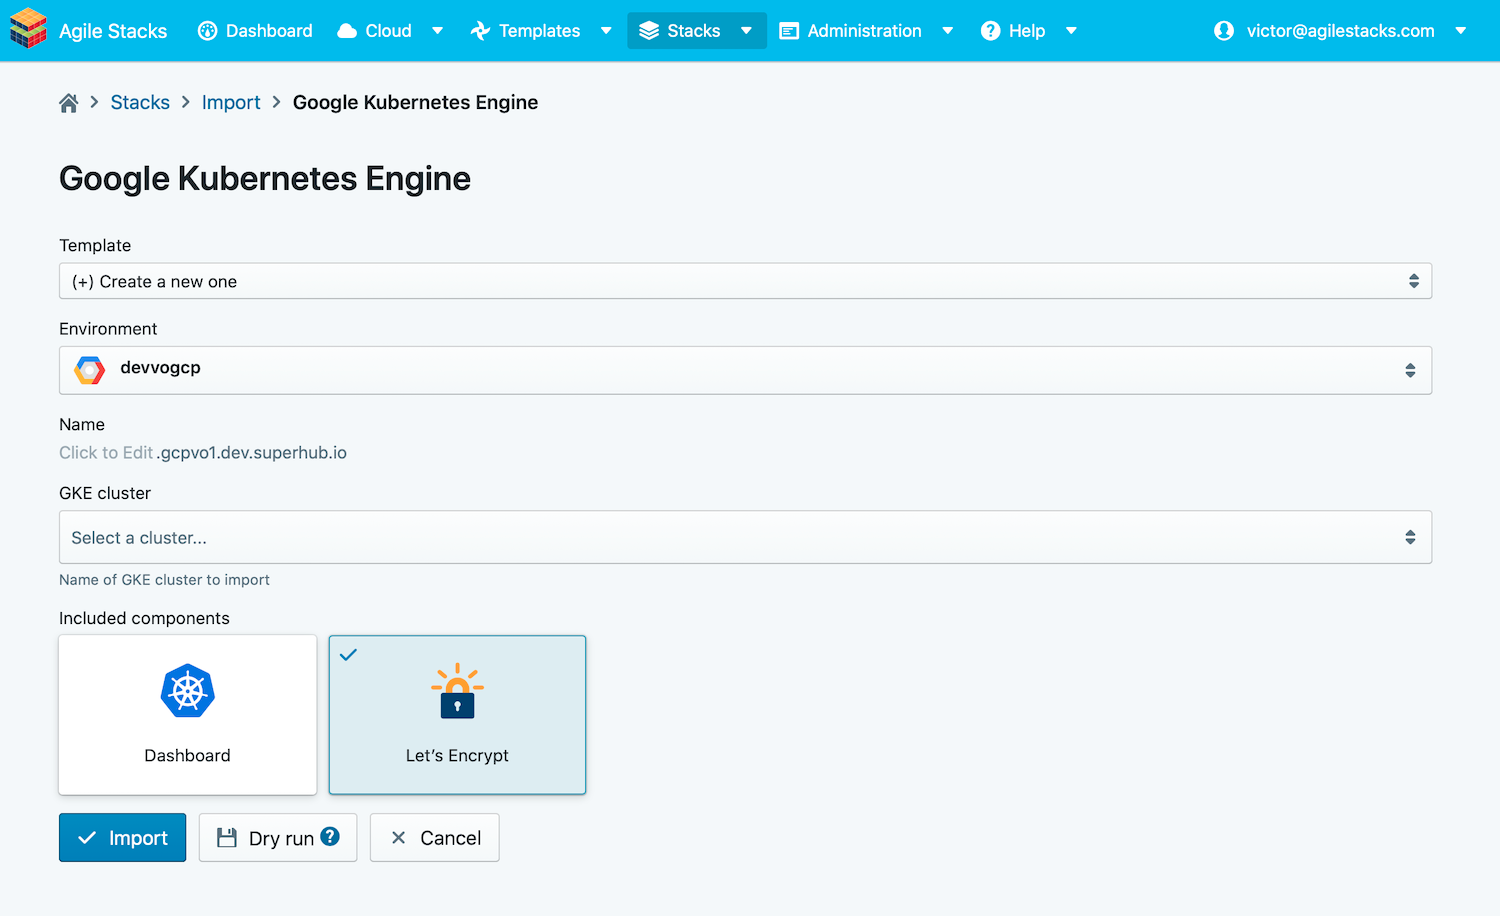
Task: Toggle the Dashboard component card
Action: [188, 715]
